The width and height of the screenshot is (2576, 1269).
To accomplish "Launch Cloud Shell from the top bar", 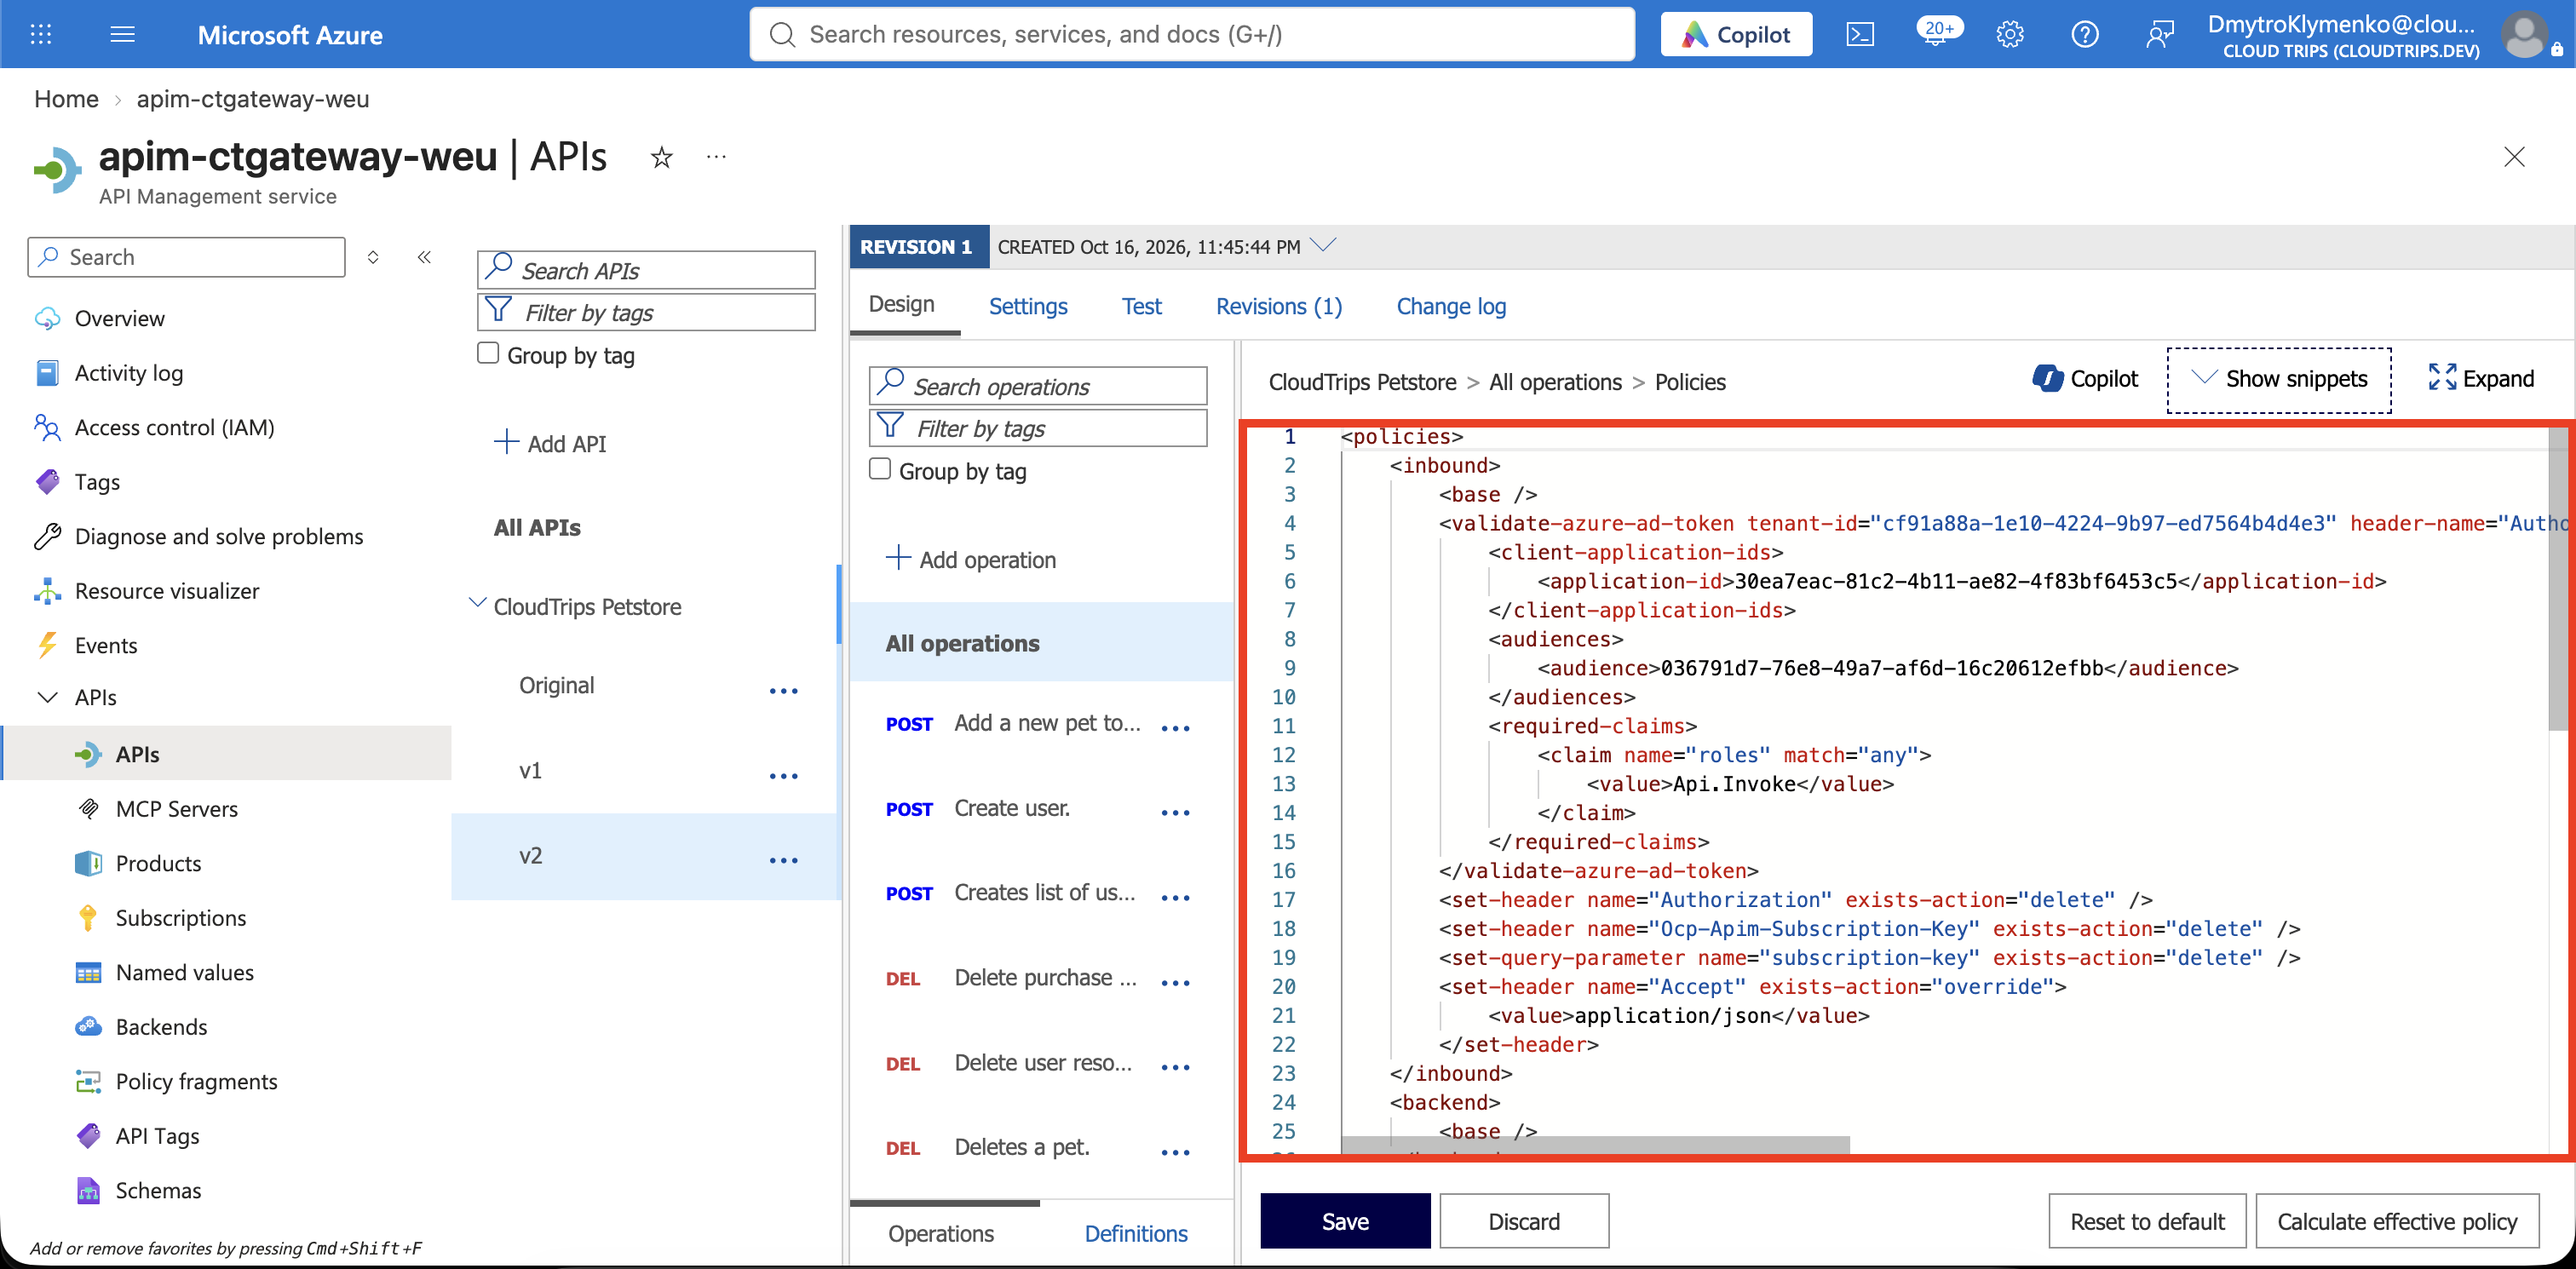I will coord(1859,34).
